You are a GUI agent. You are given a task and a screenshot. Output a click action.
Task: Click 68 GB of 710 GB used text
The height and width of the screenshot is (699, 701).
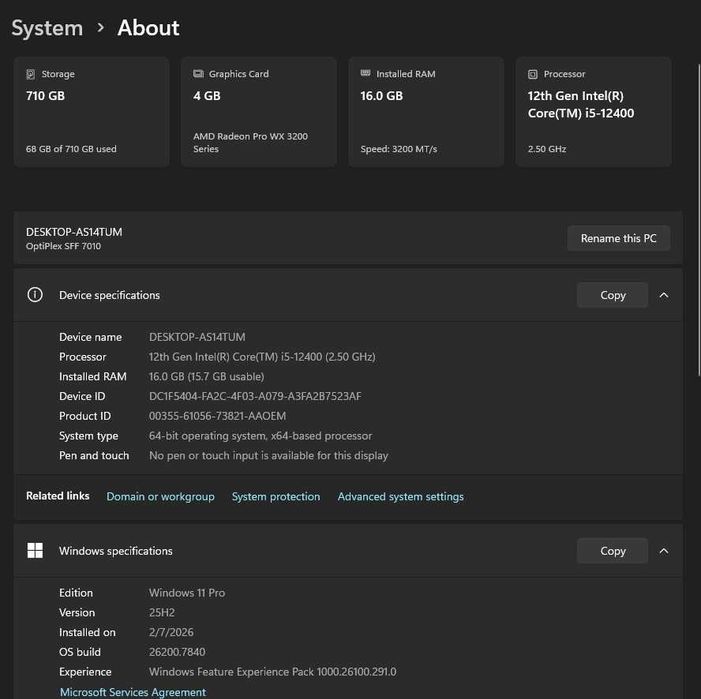[71, 149]
